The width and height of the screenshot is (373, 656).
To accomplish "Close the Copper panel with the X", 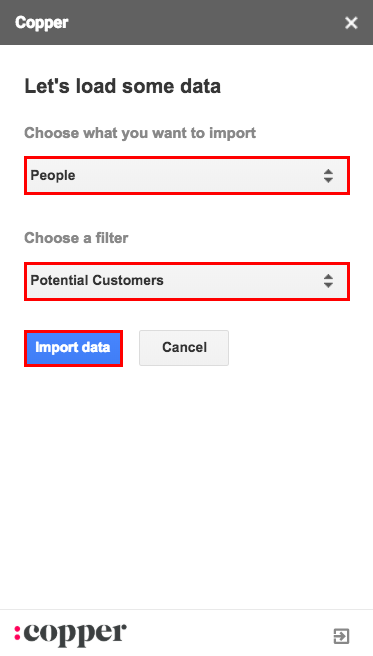I will (351, 23).
